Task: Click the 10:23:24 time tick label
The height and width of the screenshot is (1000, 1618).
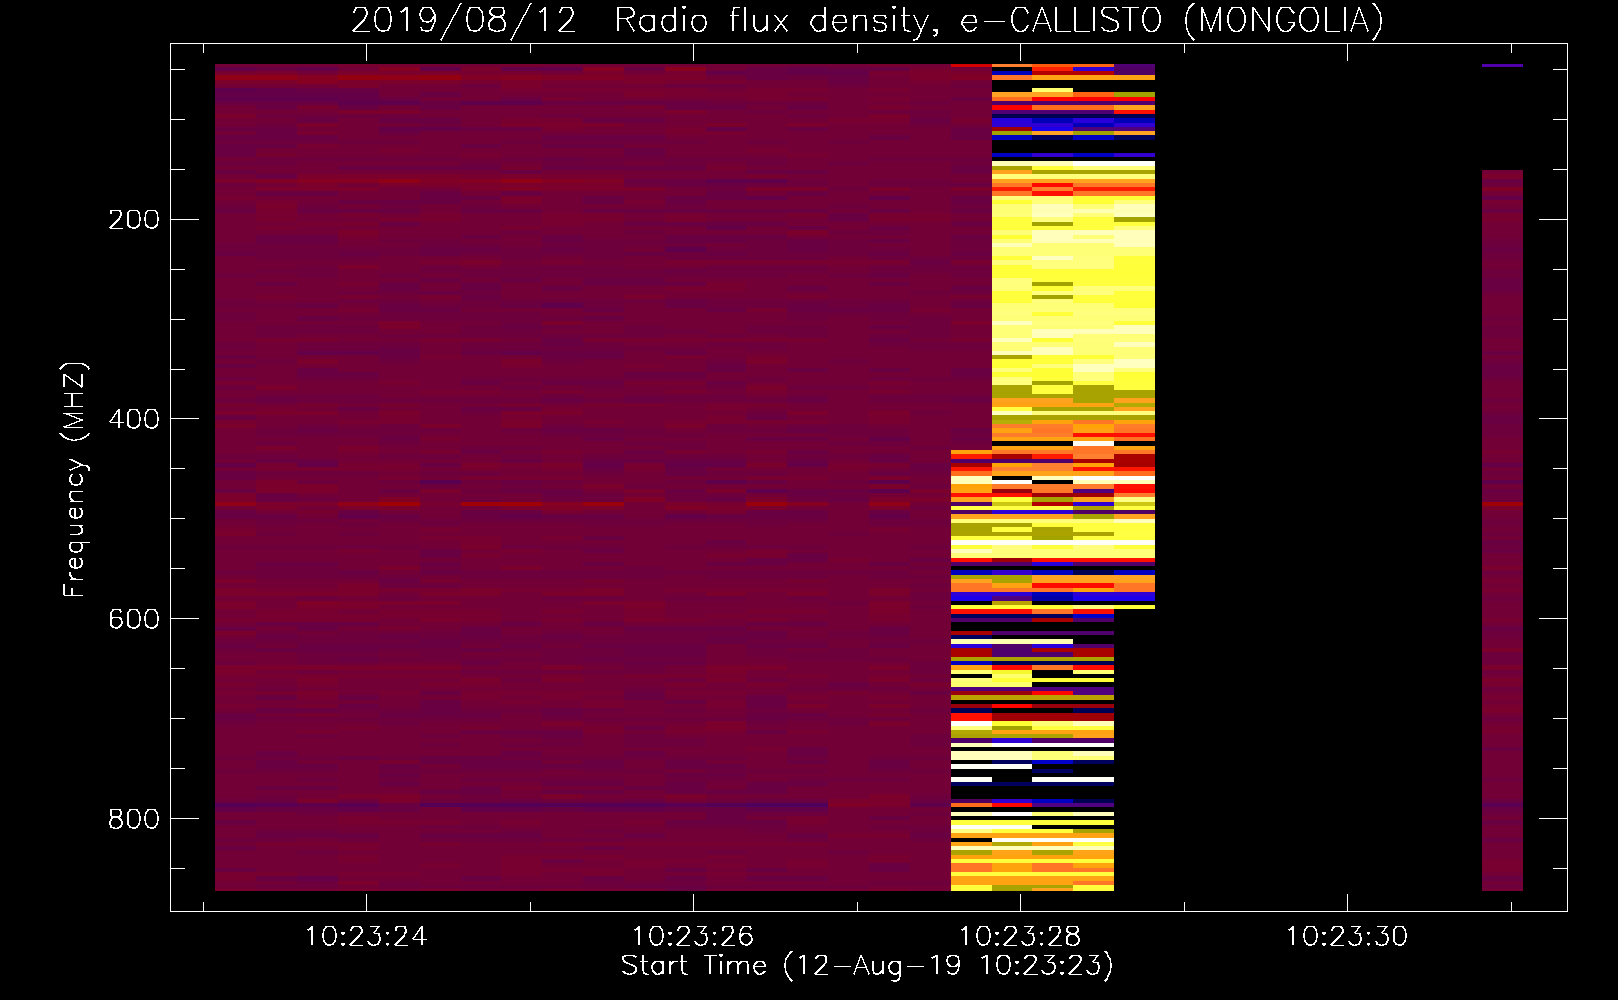Action: click(x=366, y=937)
